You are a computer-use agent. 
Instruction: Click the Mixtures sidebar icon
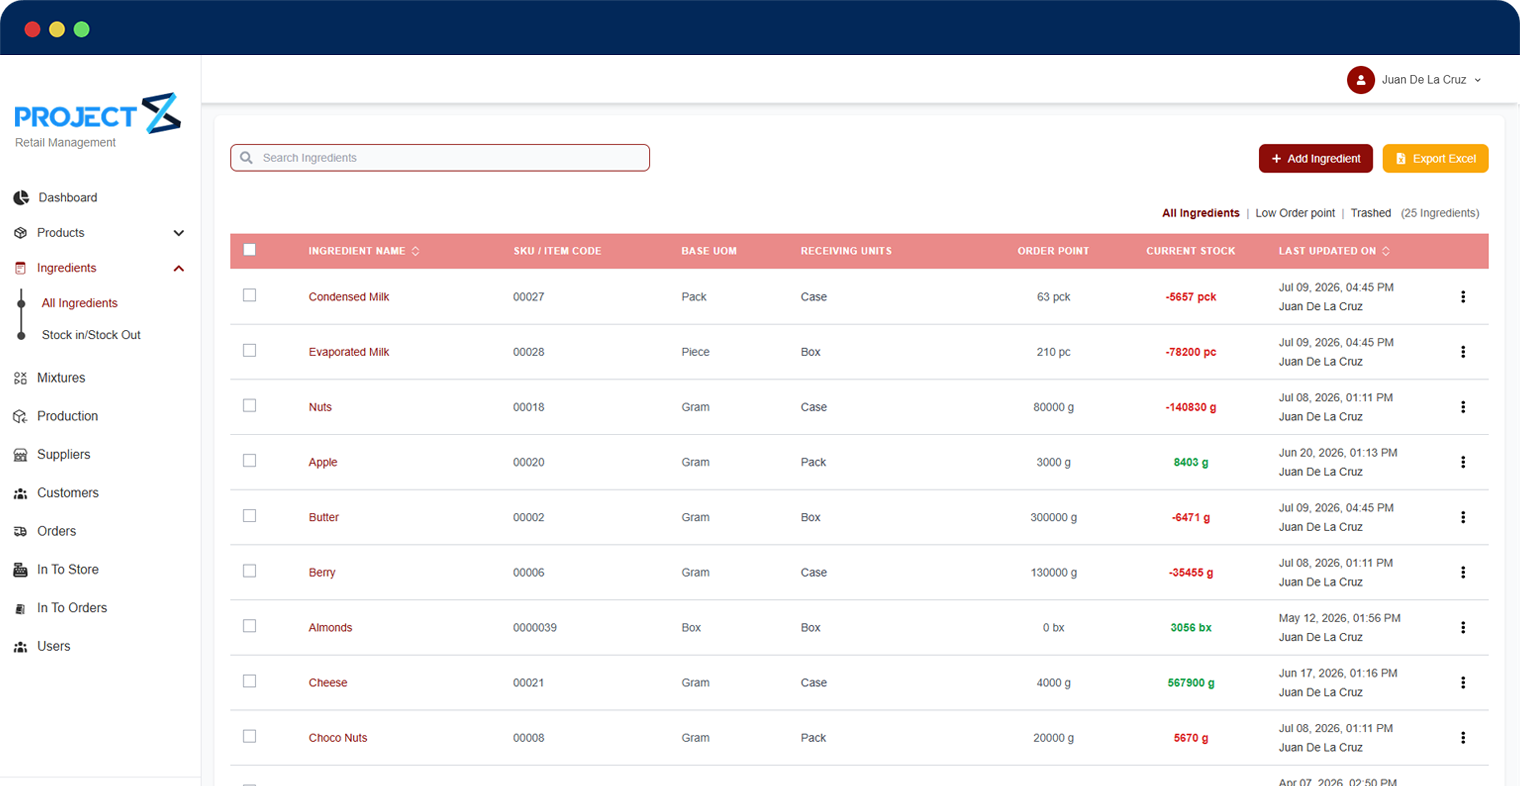click(x=20, y=378)
